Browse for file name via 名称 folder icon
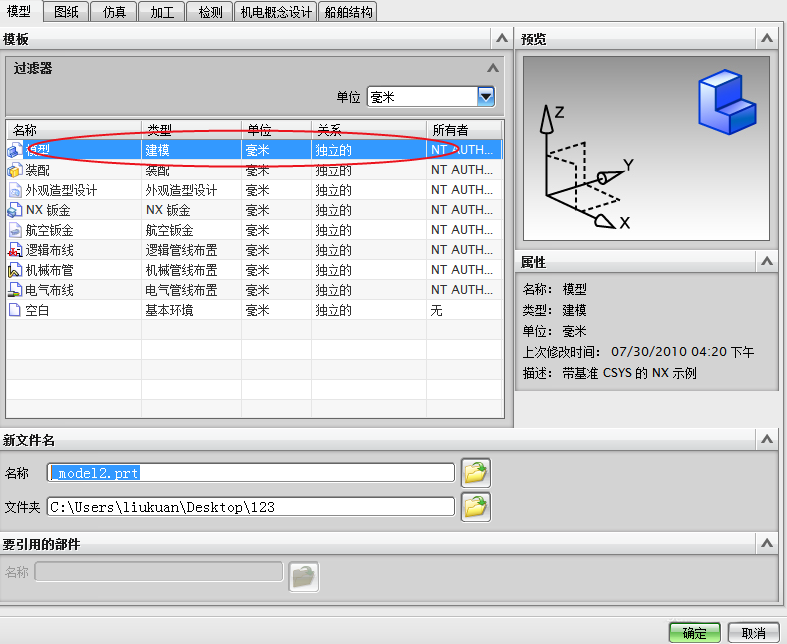 [x=475, y=473]
